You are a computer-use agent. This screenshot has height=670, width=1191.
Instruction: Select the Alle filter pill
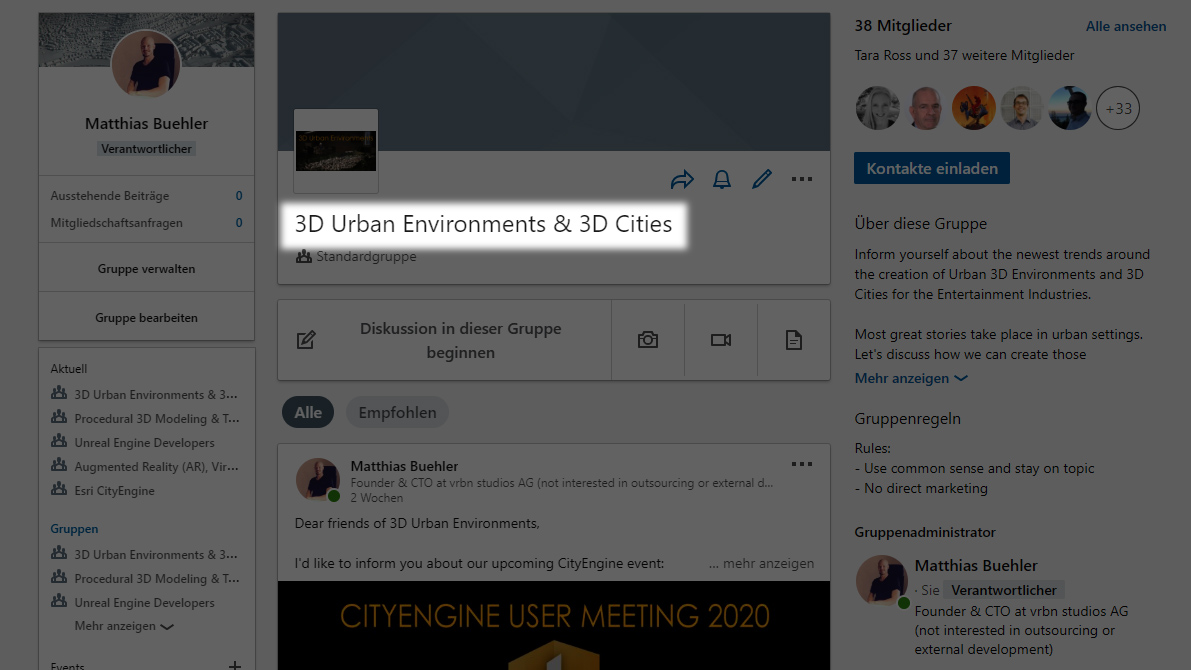308,412
